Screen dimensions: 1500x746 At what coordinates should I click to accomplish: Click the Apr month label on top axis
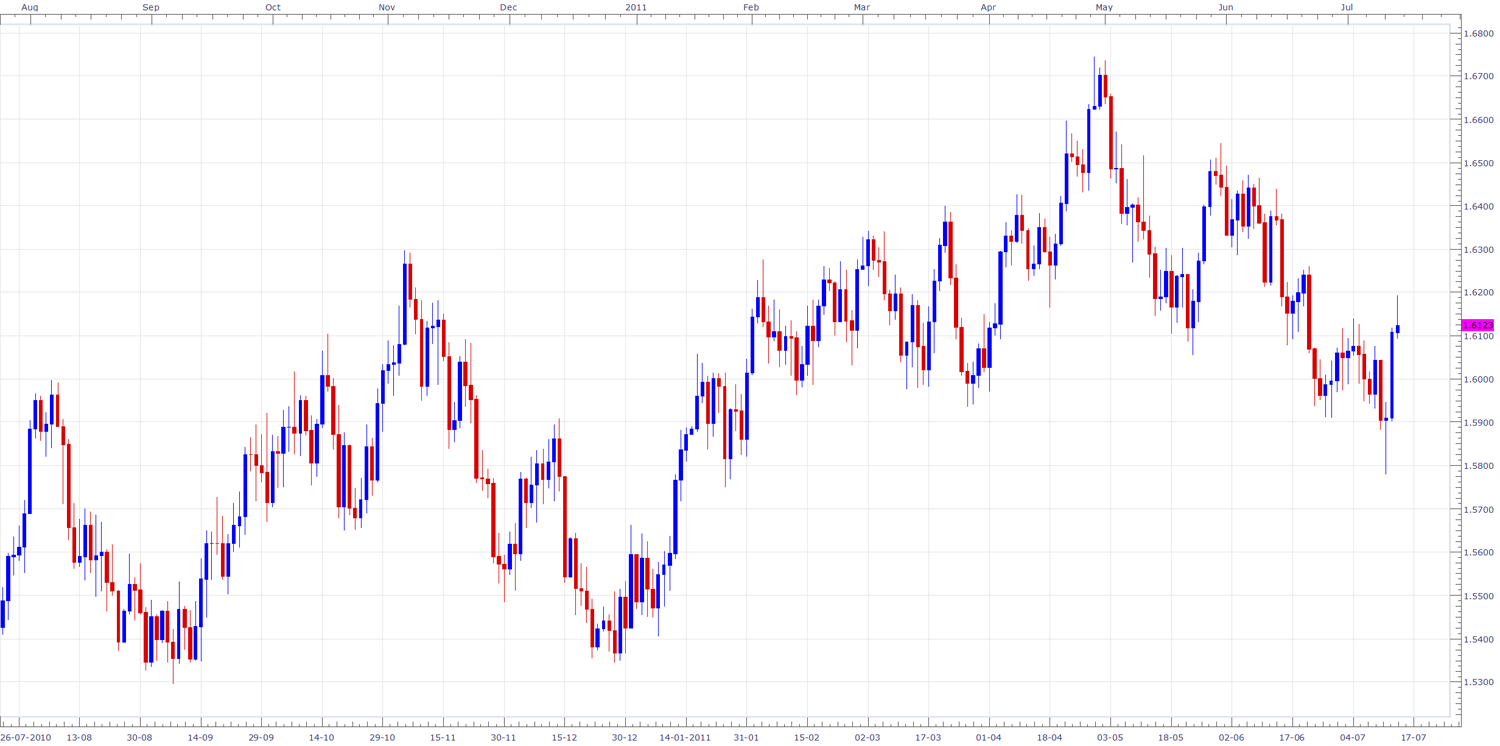pyautogui.click(x=988, y=7)
